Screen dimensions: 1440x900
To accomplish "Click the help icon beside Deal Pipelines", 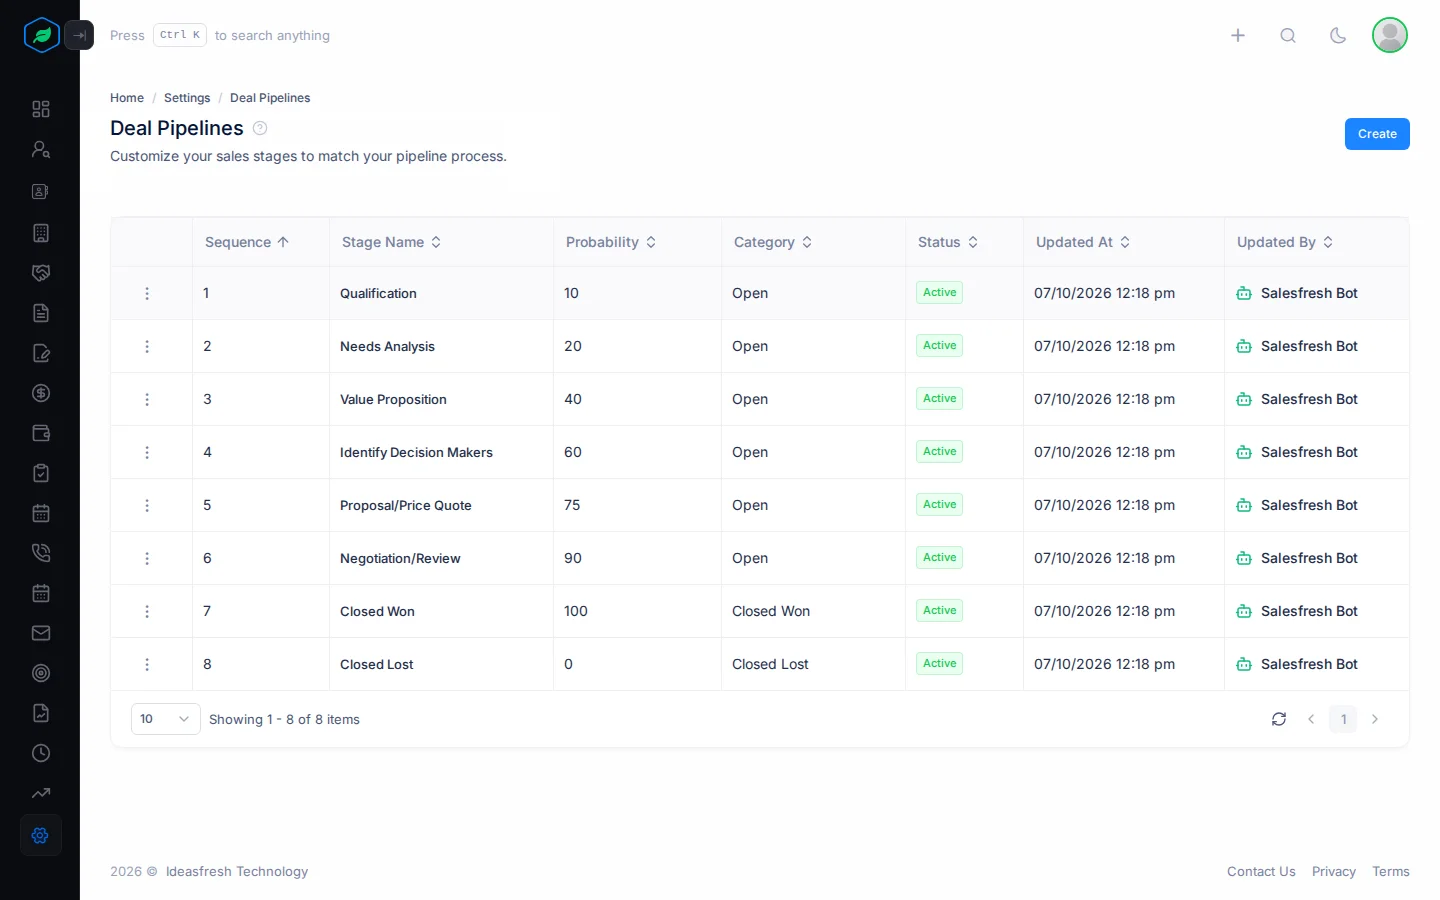I will (260, 128).
